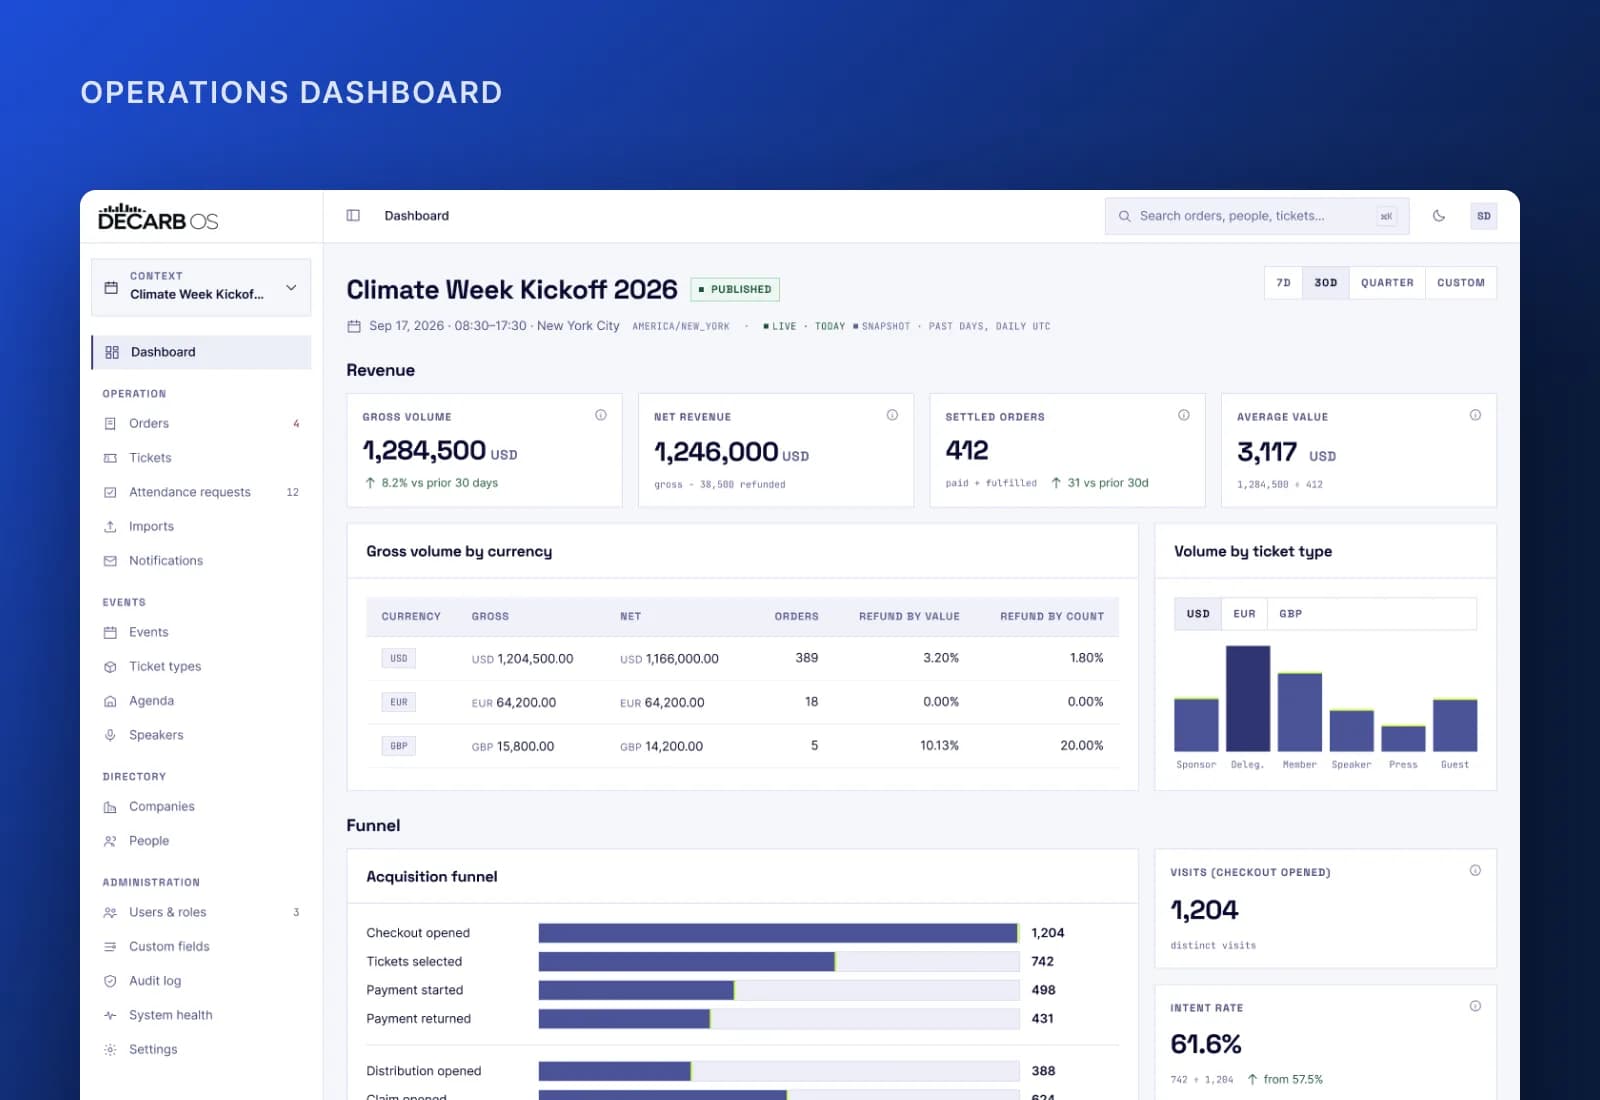Show info for Average Value card
The width and height of the screenshot is (1600, 1100).
pos(1475,415)
